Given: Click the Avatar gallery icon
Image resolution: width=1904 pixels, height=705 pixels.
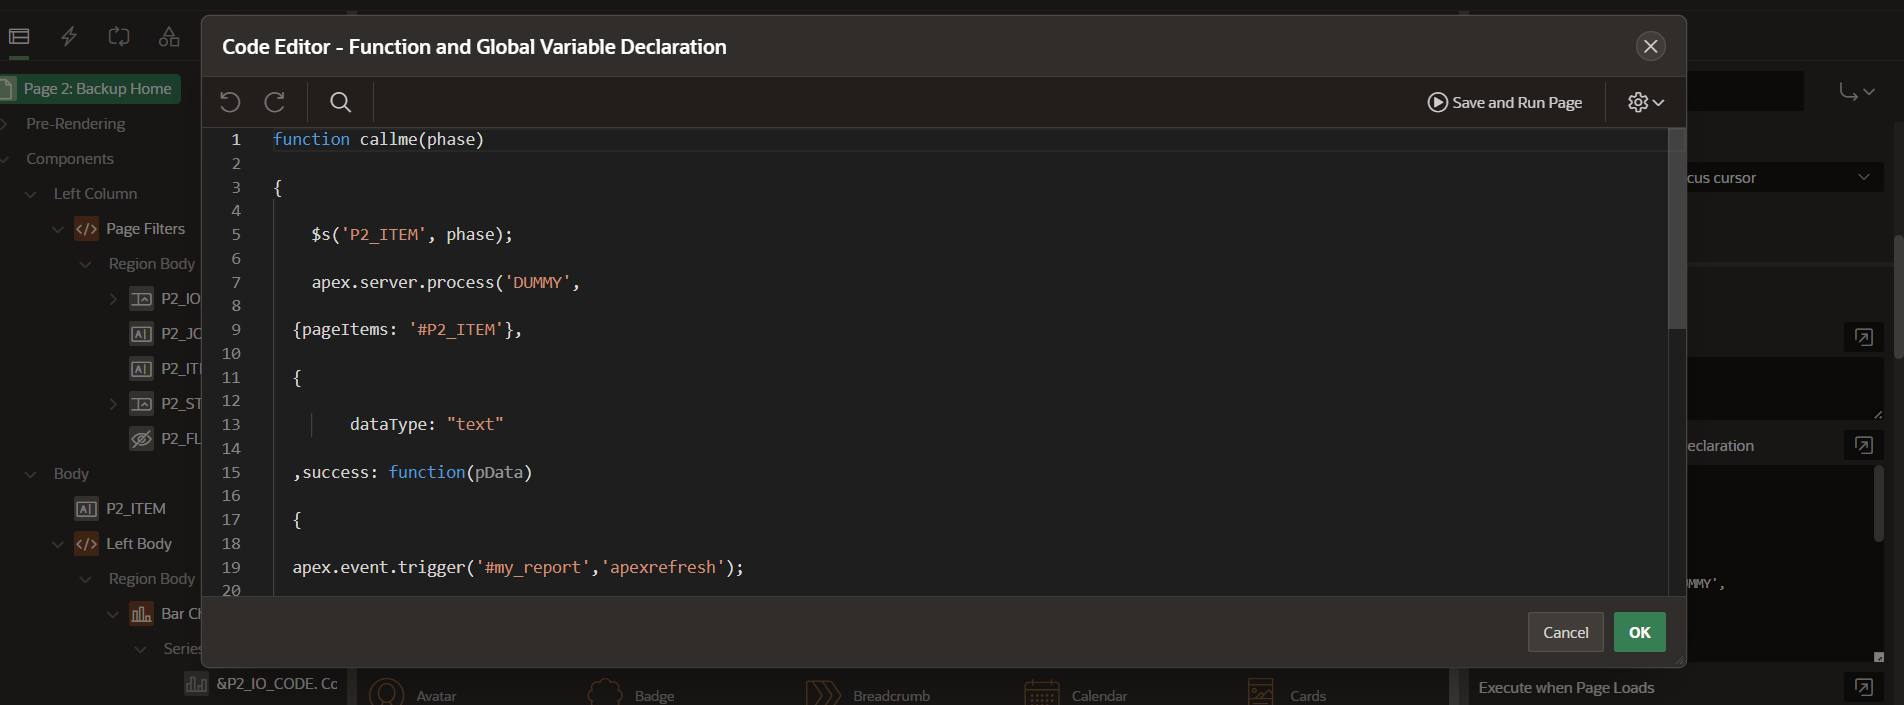Looking at the screenshot, I should coord(387,693).
